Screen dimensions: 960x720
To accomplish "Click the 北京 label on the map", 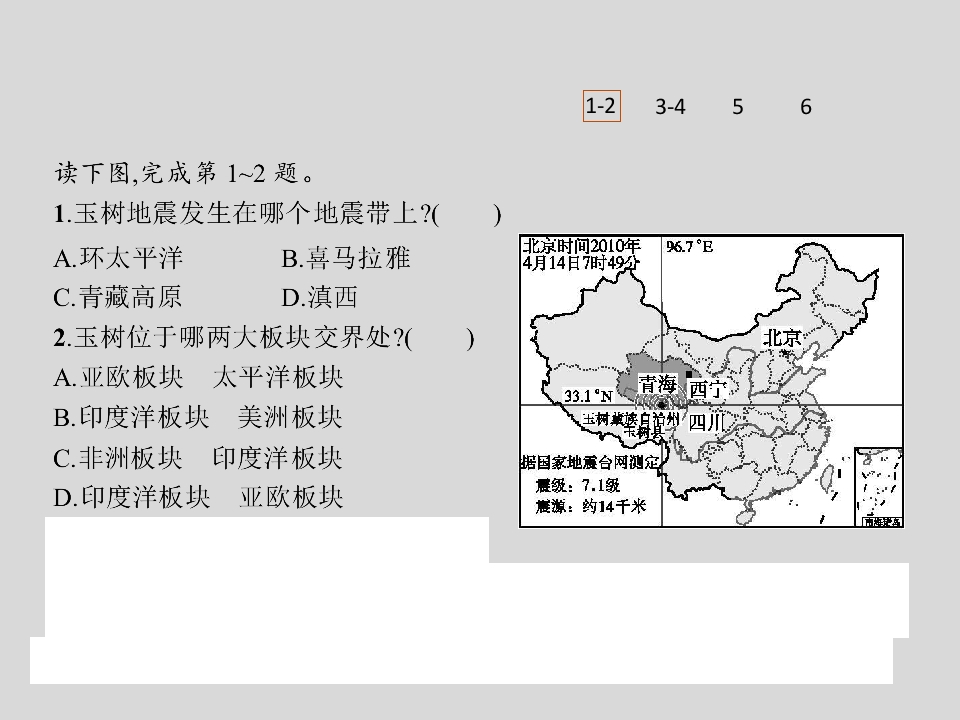I will (782, 337).
